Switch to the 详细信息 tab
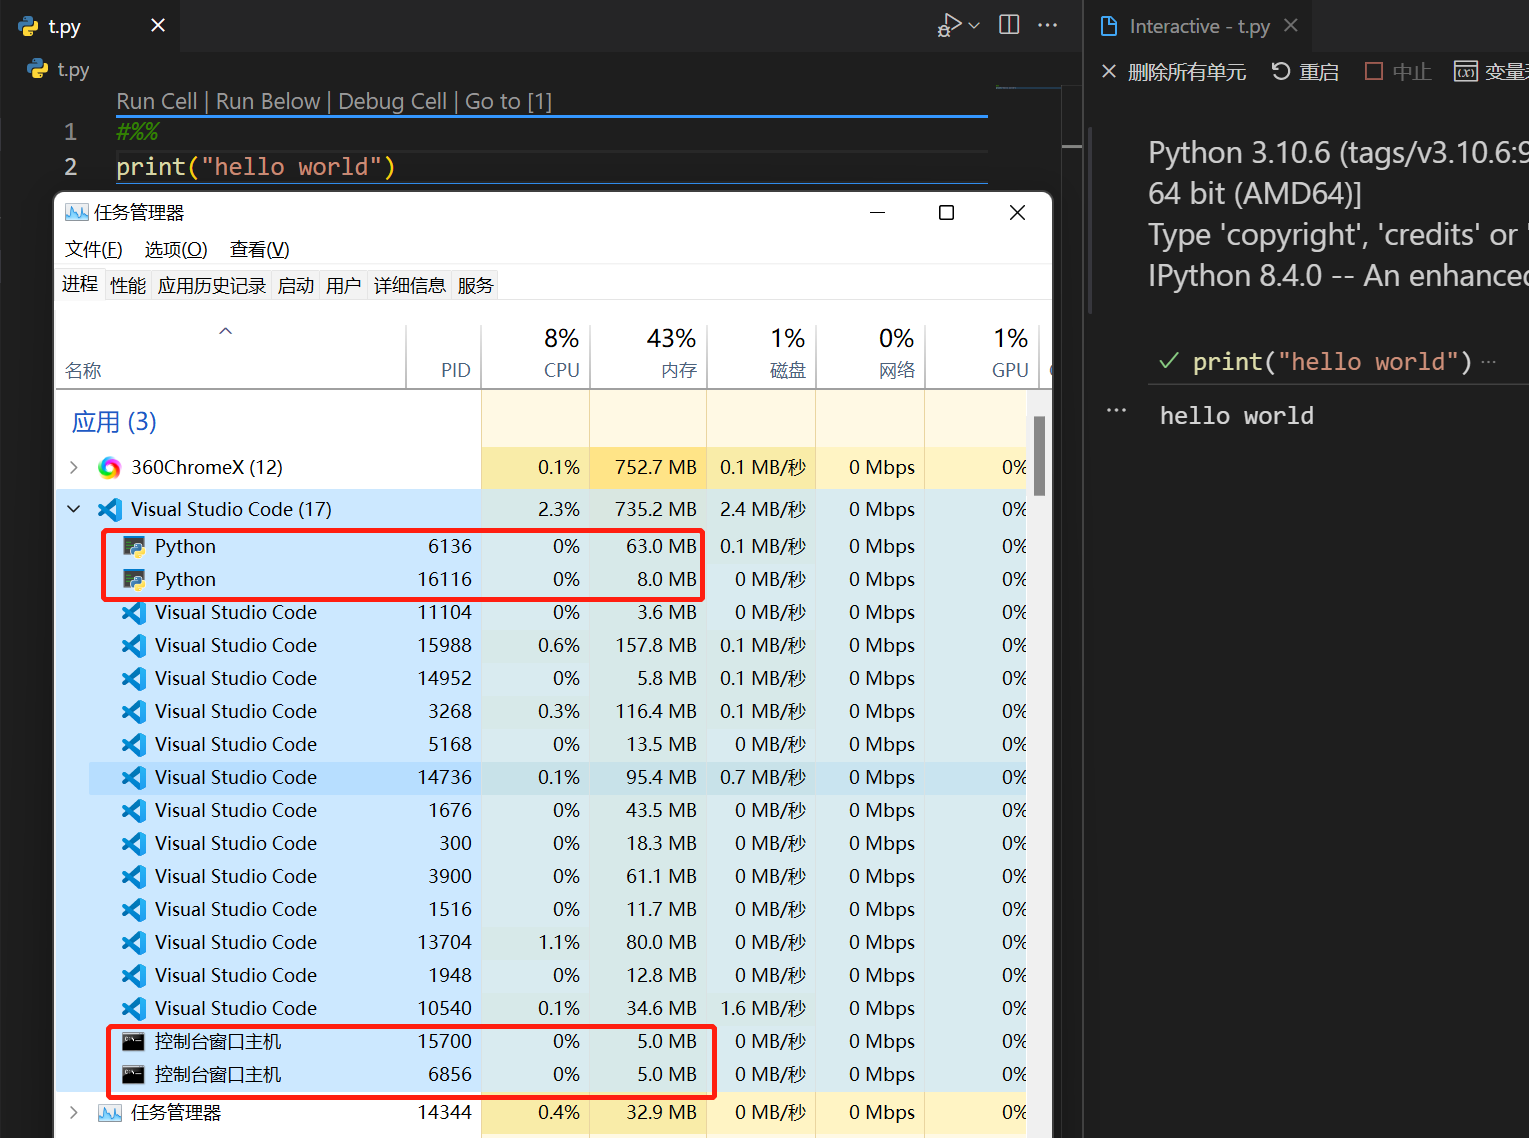1529x1138 pixels. [x=410, y=285]
